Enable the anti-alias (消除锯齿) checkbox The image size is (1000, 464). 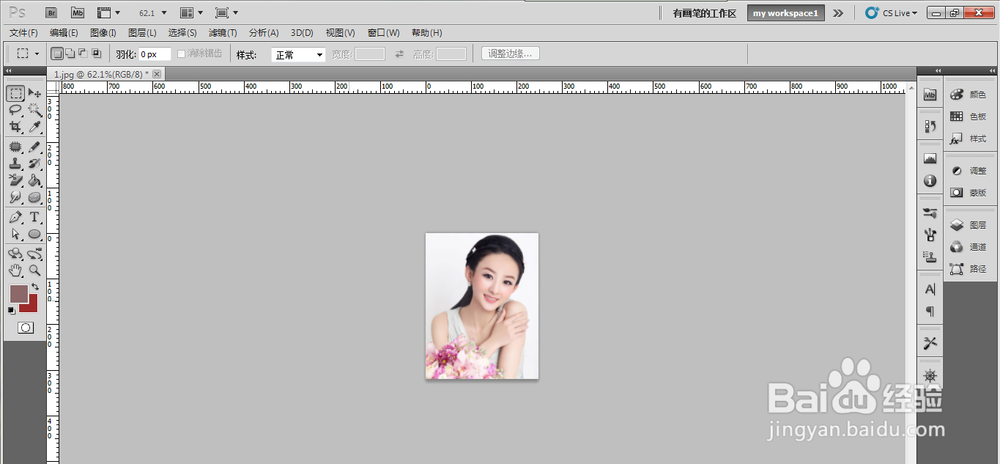[181, 54]
